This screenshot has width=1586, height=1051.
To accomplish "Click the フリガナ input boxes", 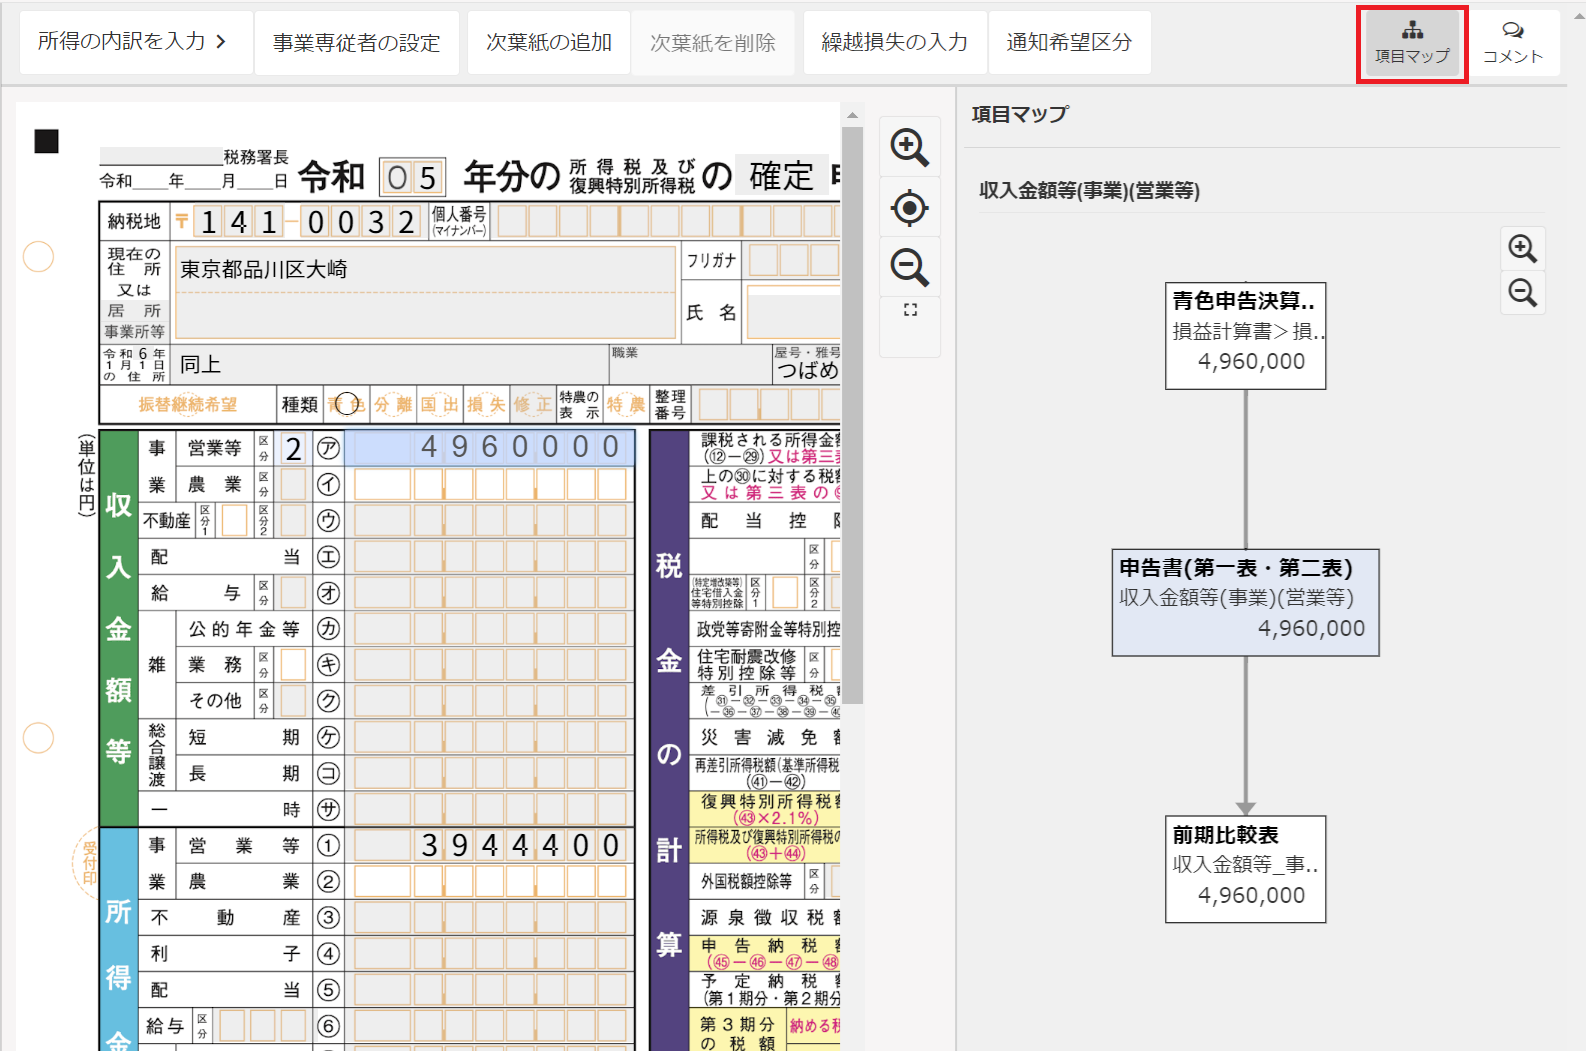I will (x=794, y=260).
